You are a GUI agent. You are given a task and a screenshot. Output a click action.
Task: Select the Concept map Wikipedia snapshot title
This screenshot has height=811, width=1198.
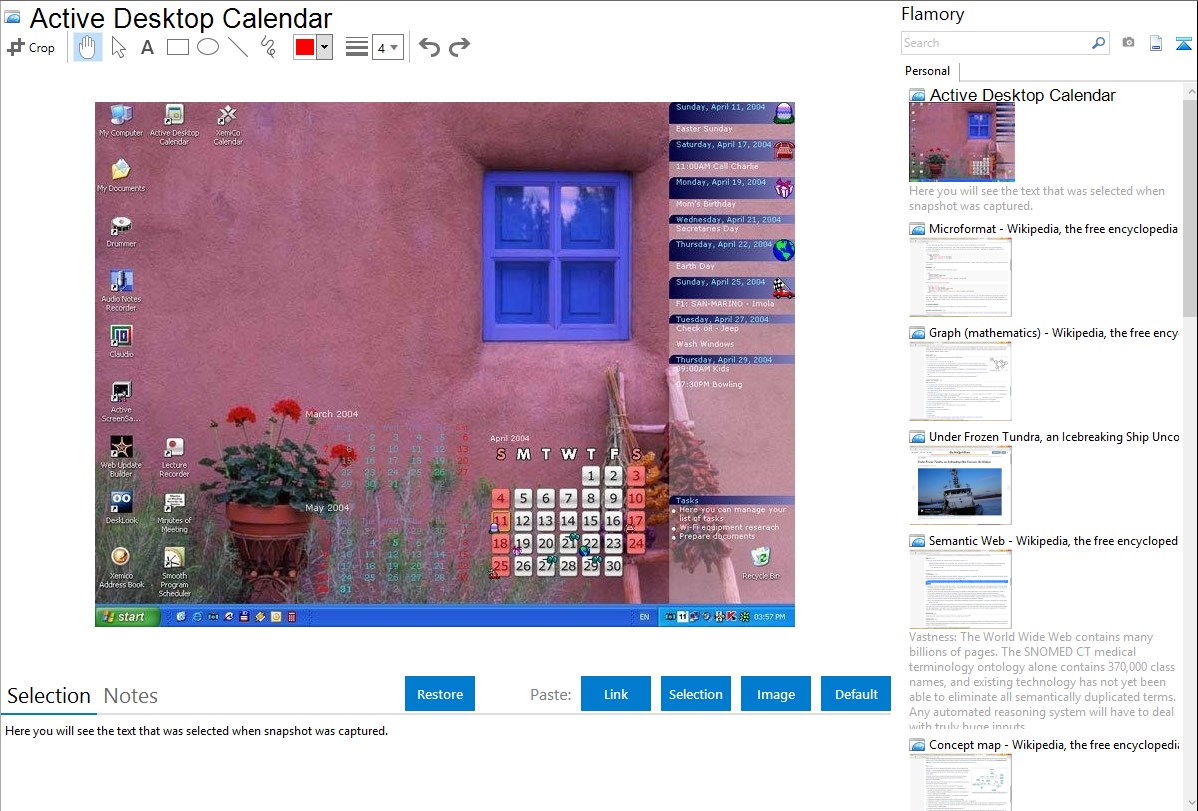1054,744
